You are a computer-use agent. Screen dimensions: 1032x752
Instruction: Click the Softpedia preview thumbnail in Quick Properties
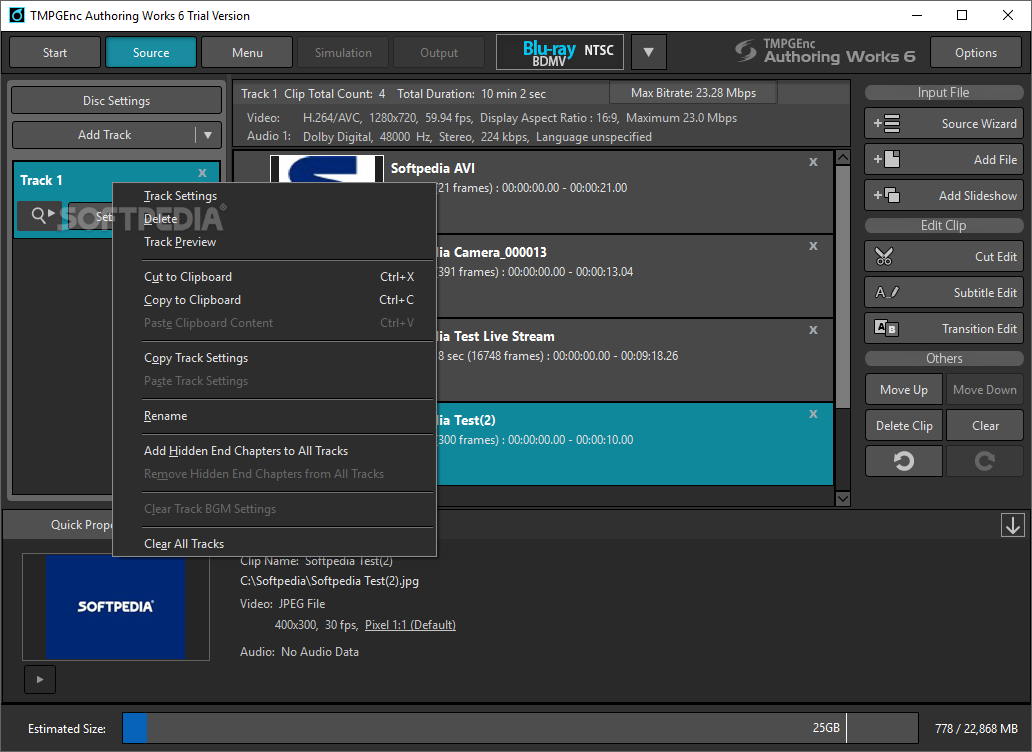[x=116, y=607]
